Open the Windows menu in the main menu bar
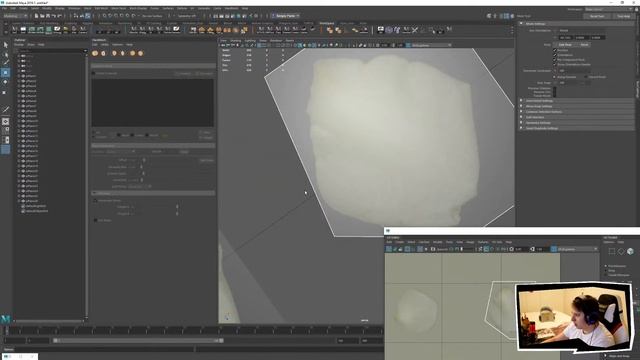 click(75, 8)
